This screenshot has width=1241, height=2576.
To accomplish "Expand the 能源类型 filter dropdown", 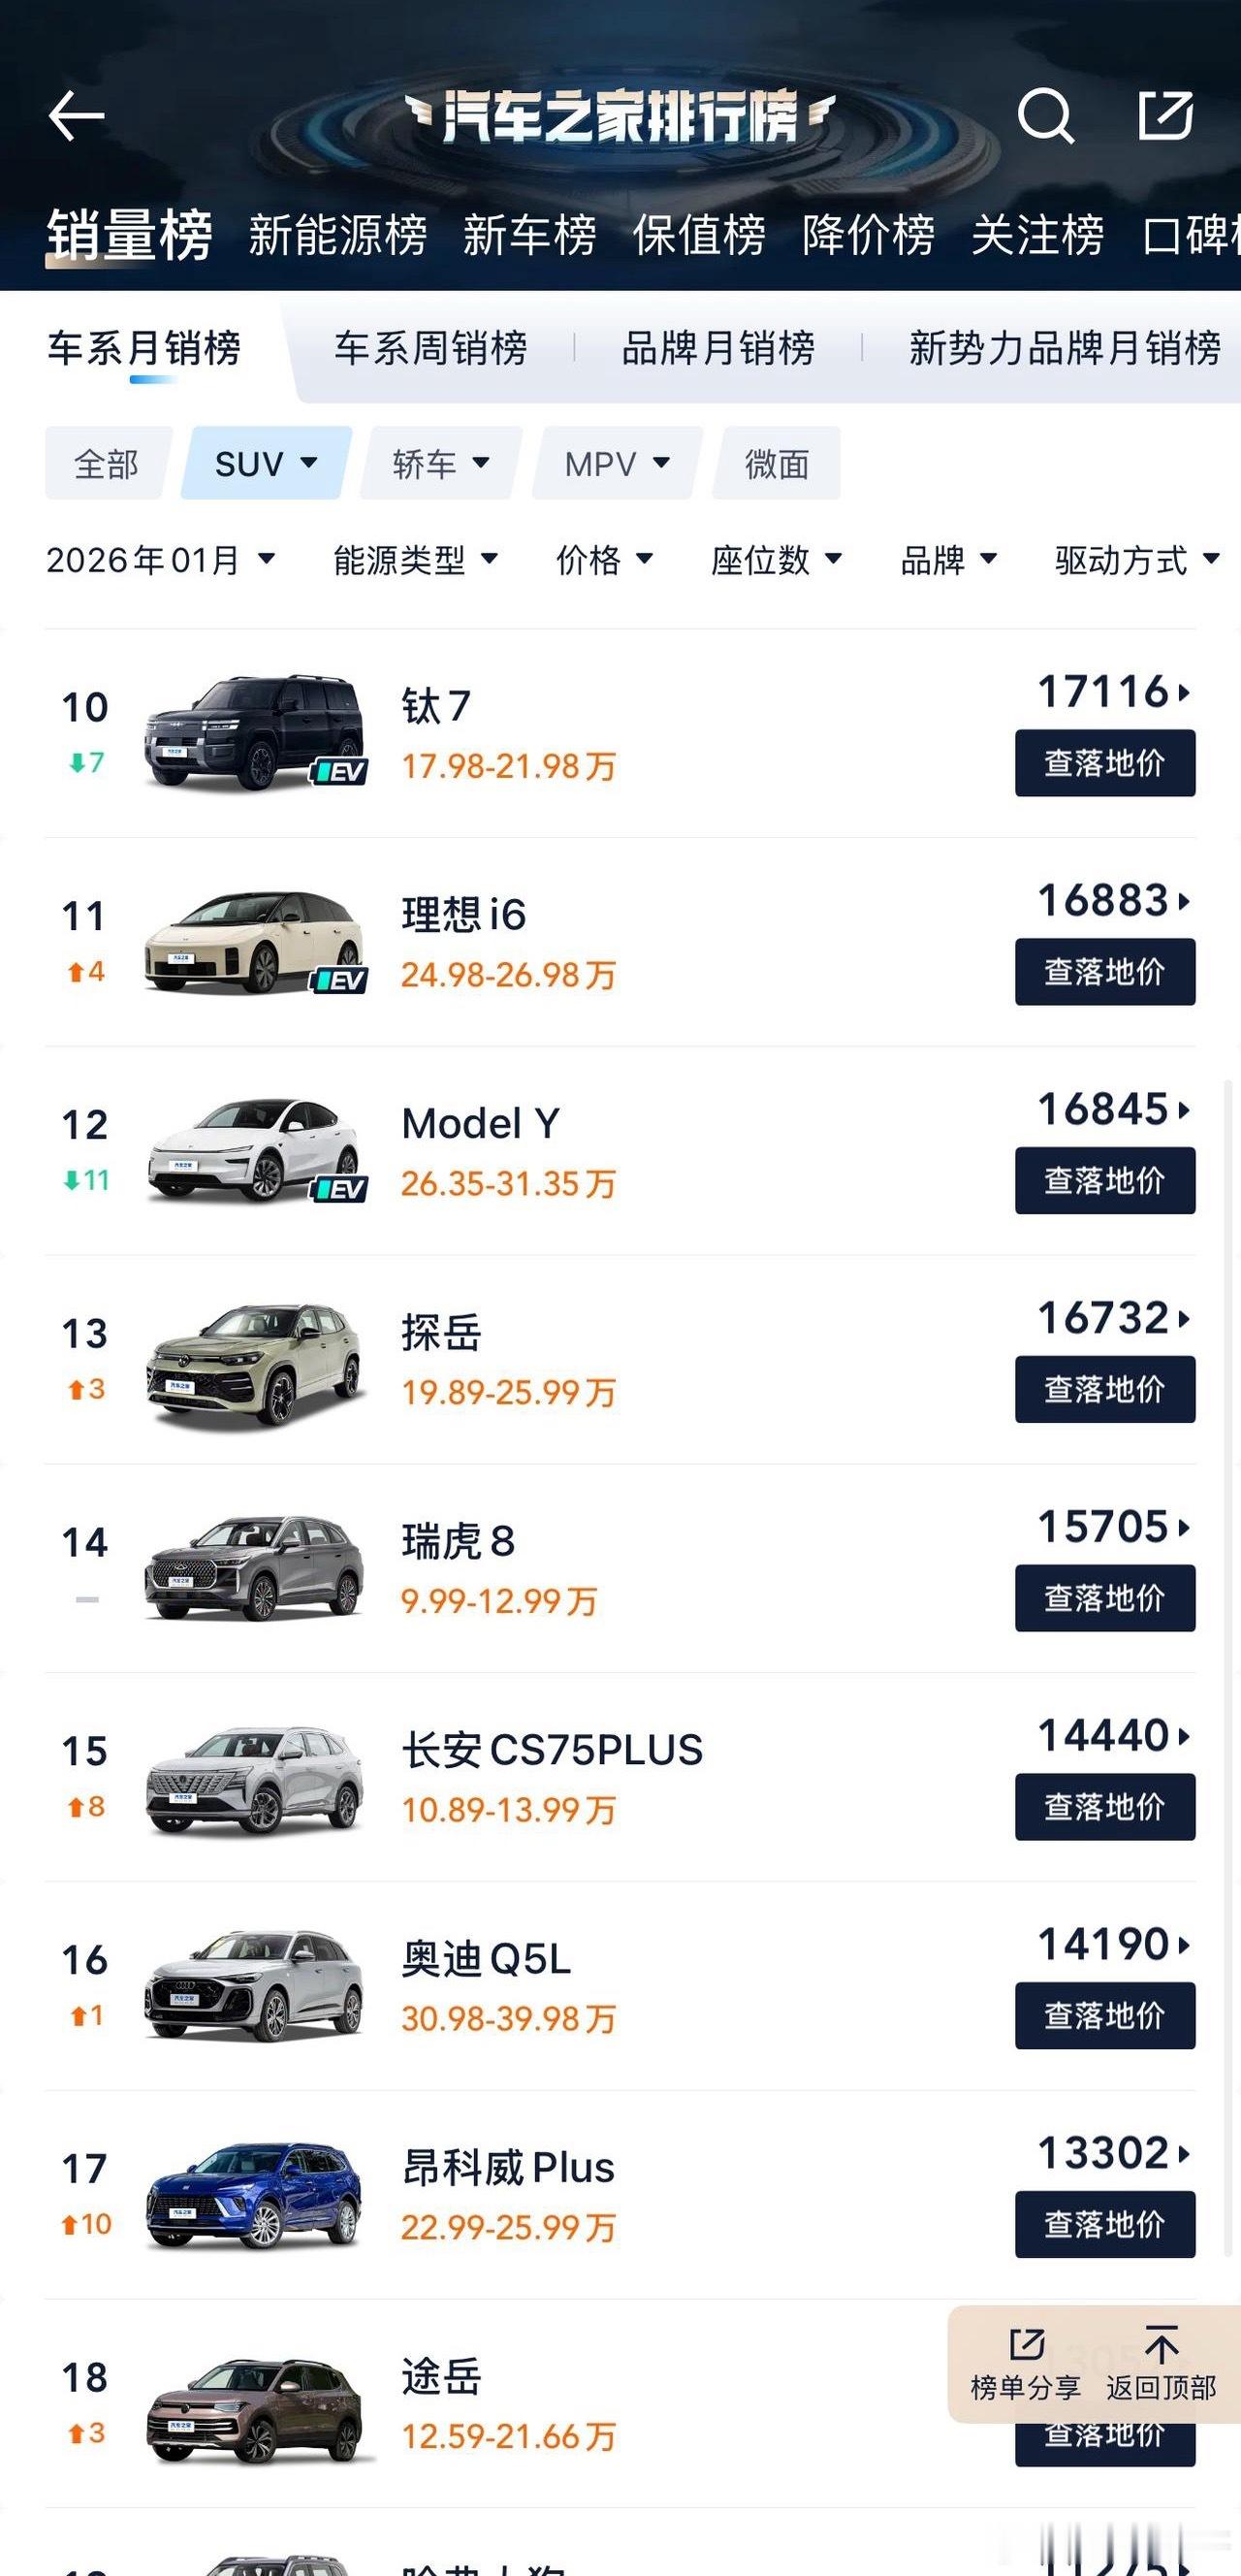I will coord(415,559).
